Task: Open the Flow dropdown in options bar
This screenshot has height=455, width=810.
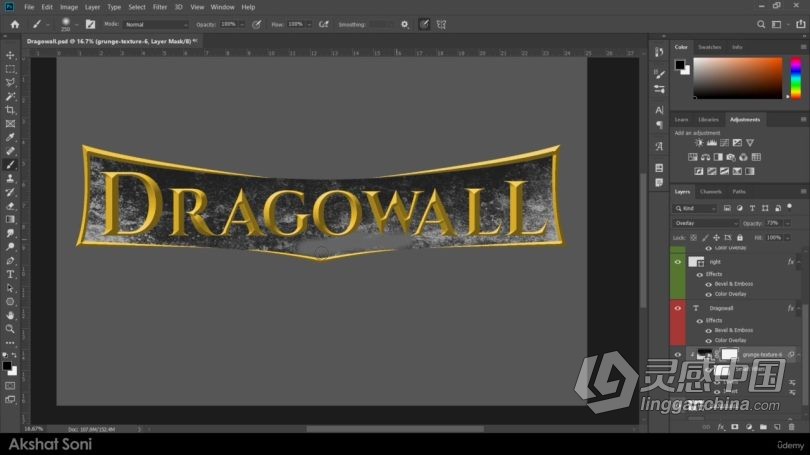Action: point(309,24)
